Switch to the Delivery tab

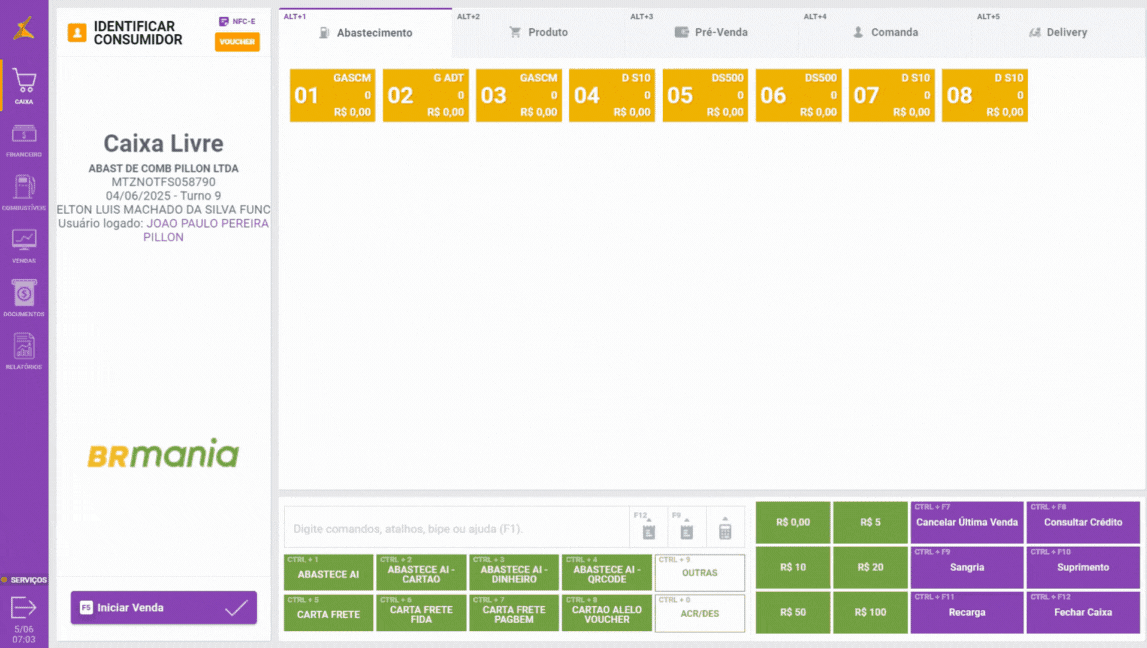point(1058,33)
